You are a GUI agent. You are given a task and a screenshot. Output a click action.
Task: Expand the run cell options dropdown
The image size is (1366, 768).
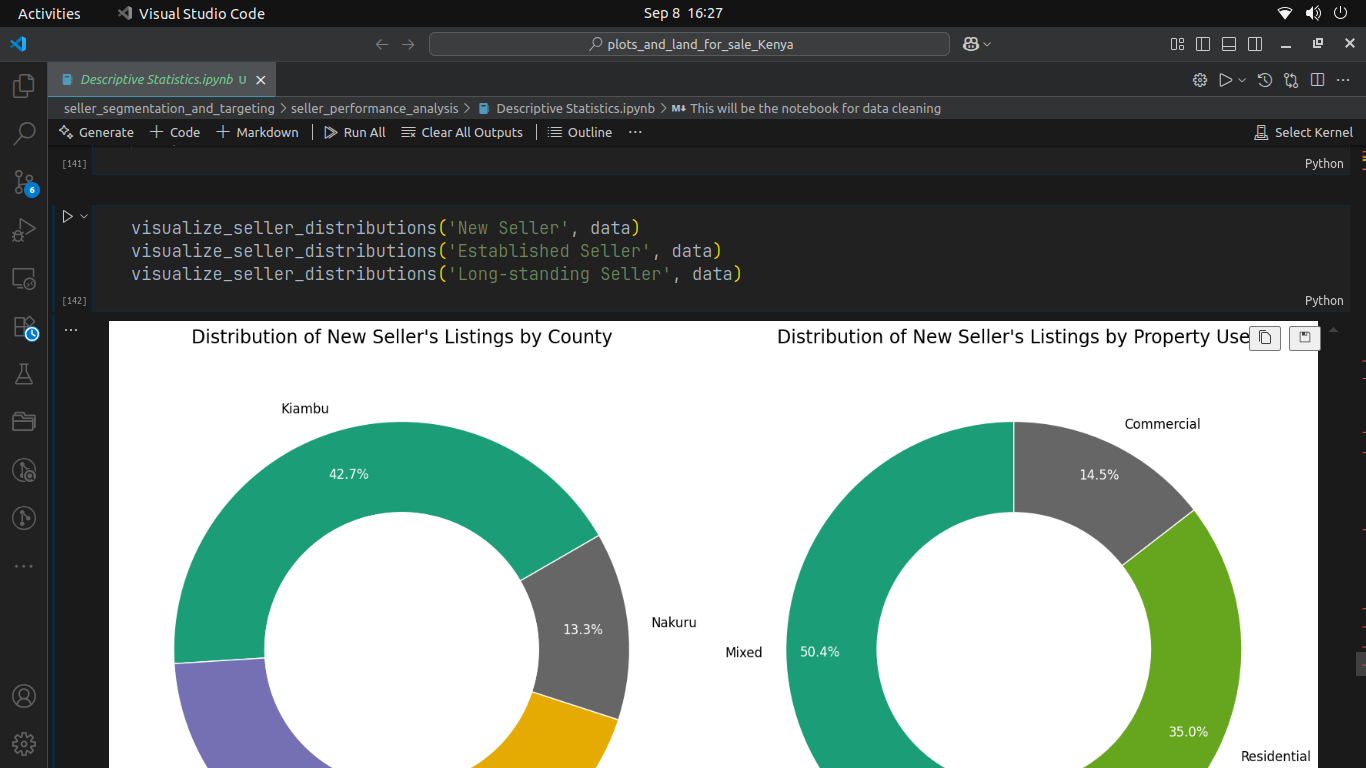click(84, 216)
